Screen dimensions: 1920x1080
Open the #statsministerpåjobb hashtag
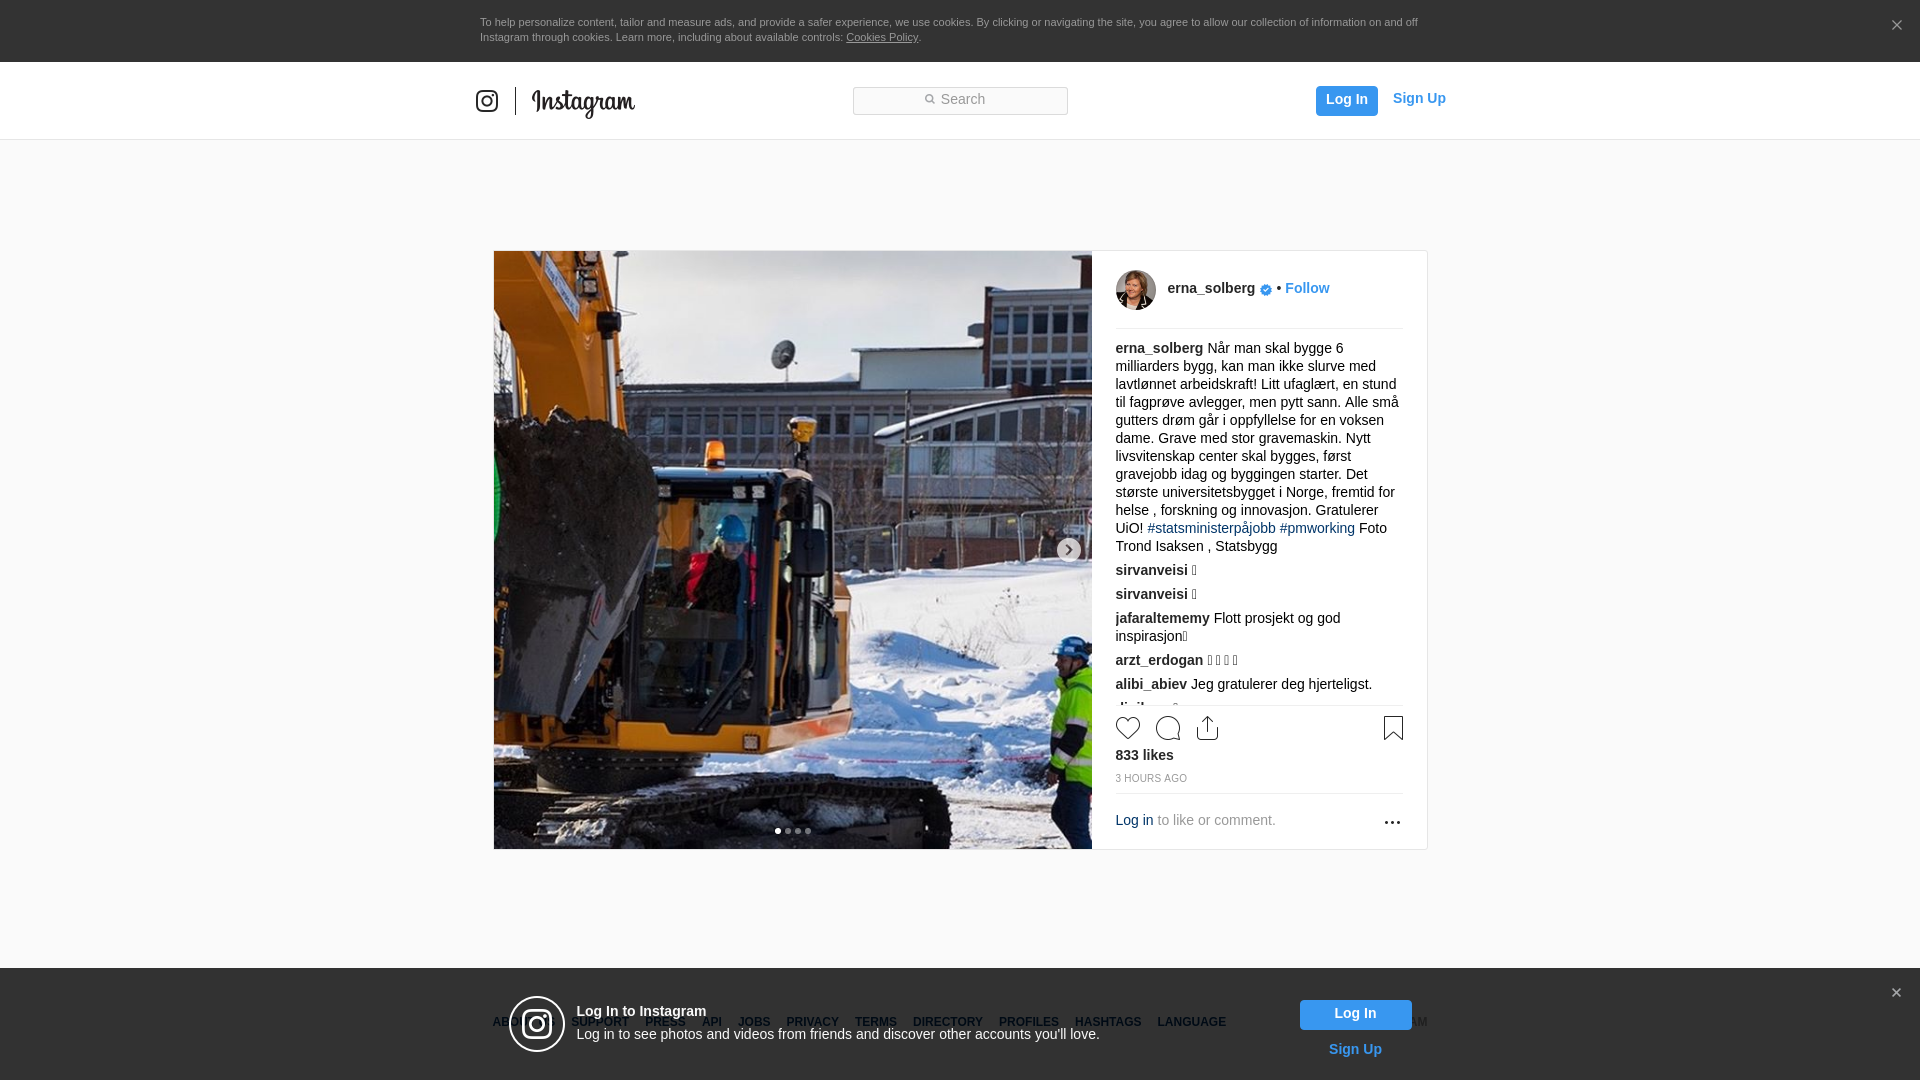(1211, 528)
